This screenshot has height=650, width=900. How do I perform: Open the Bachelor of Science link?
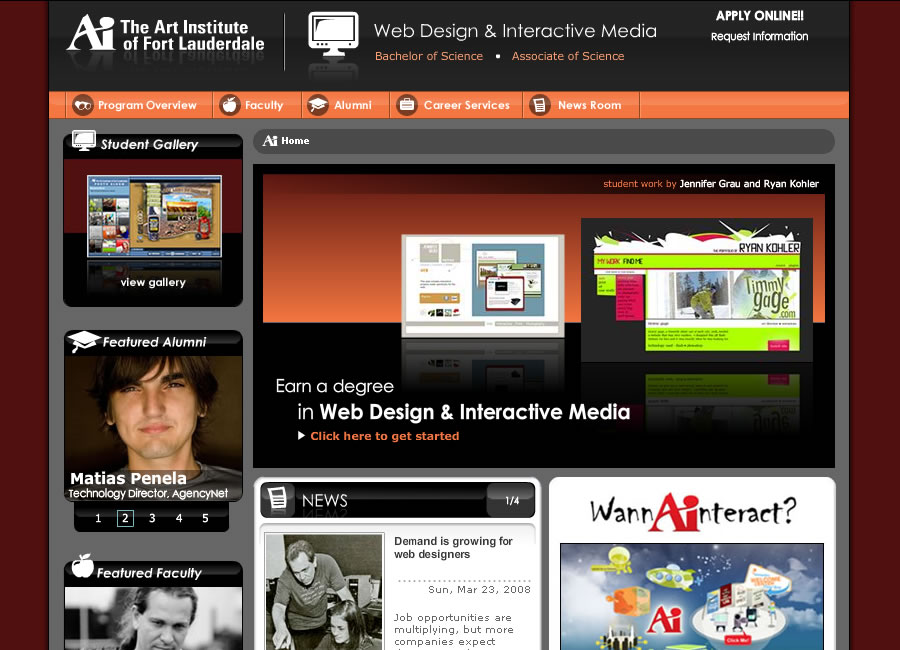point(428,56)
